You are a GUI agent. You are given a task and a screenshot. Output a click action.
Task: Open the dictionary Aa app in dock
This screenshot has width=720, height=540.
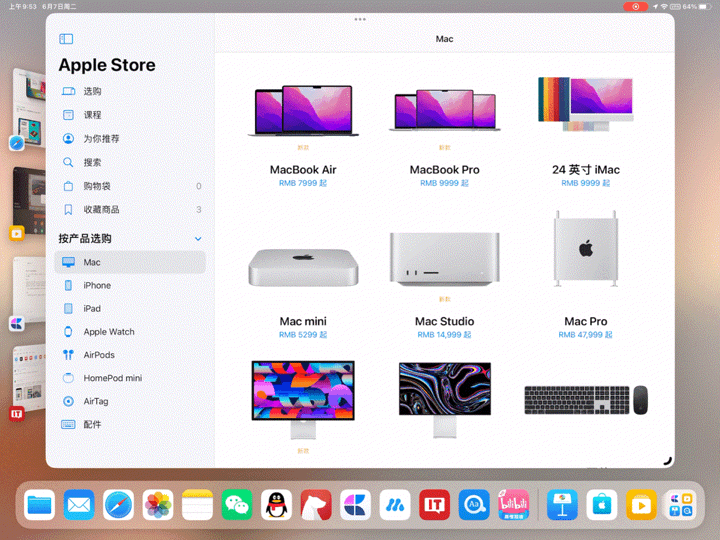click(x=474, y=505)
